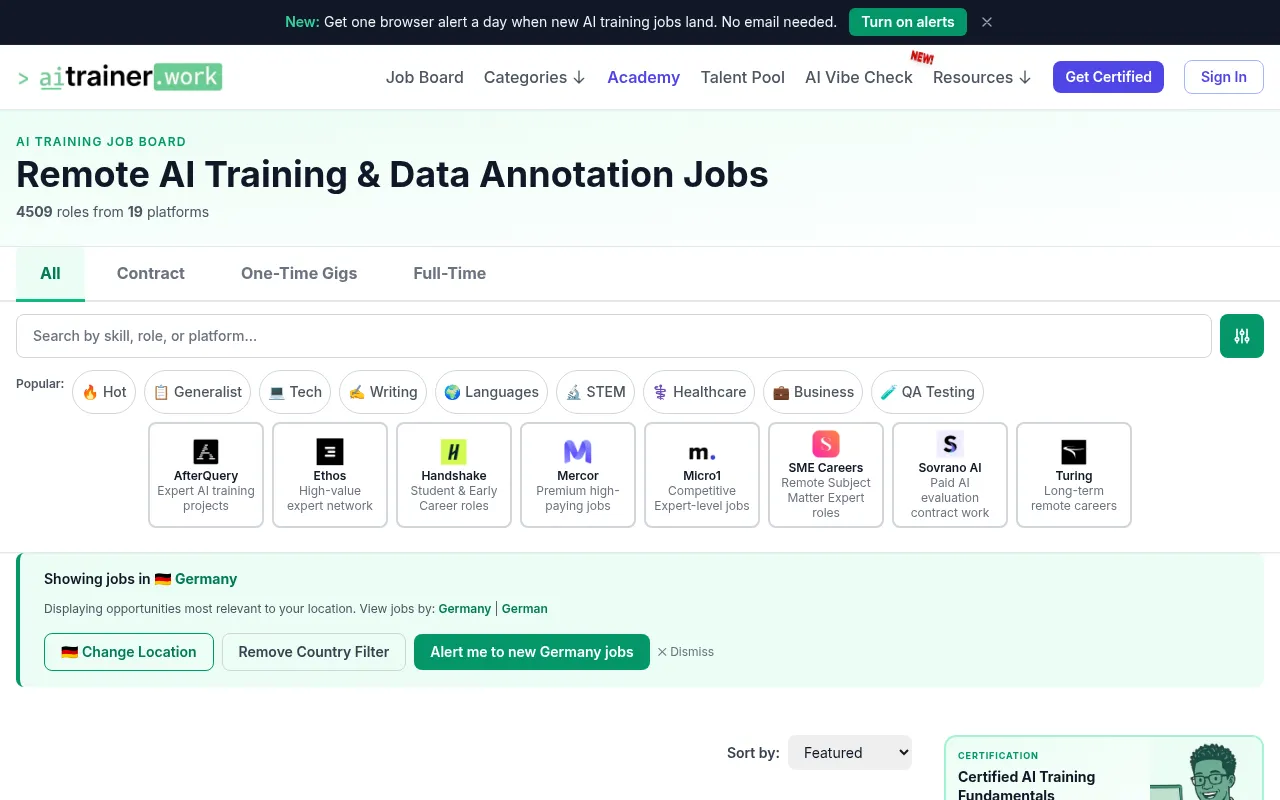The height and width of the screenshot is (800, 1280).
Task: Click the Get Certified button
Action: click(1108, 77)
